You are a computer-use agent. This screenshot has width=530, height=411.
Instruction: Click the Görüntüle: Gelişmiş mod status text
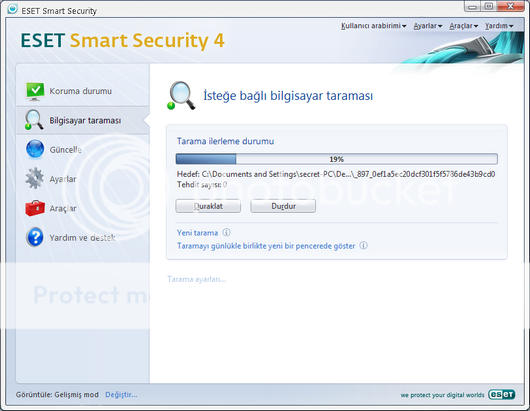pyautogui.click(x=57, y=394)
